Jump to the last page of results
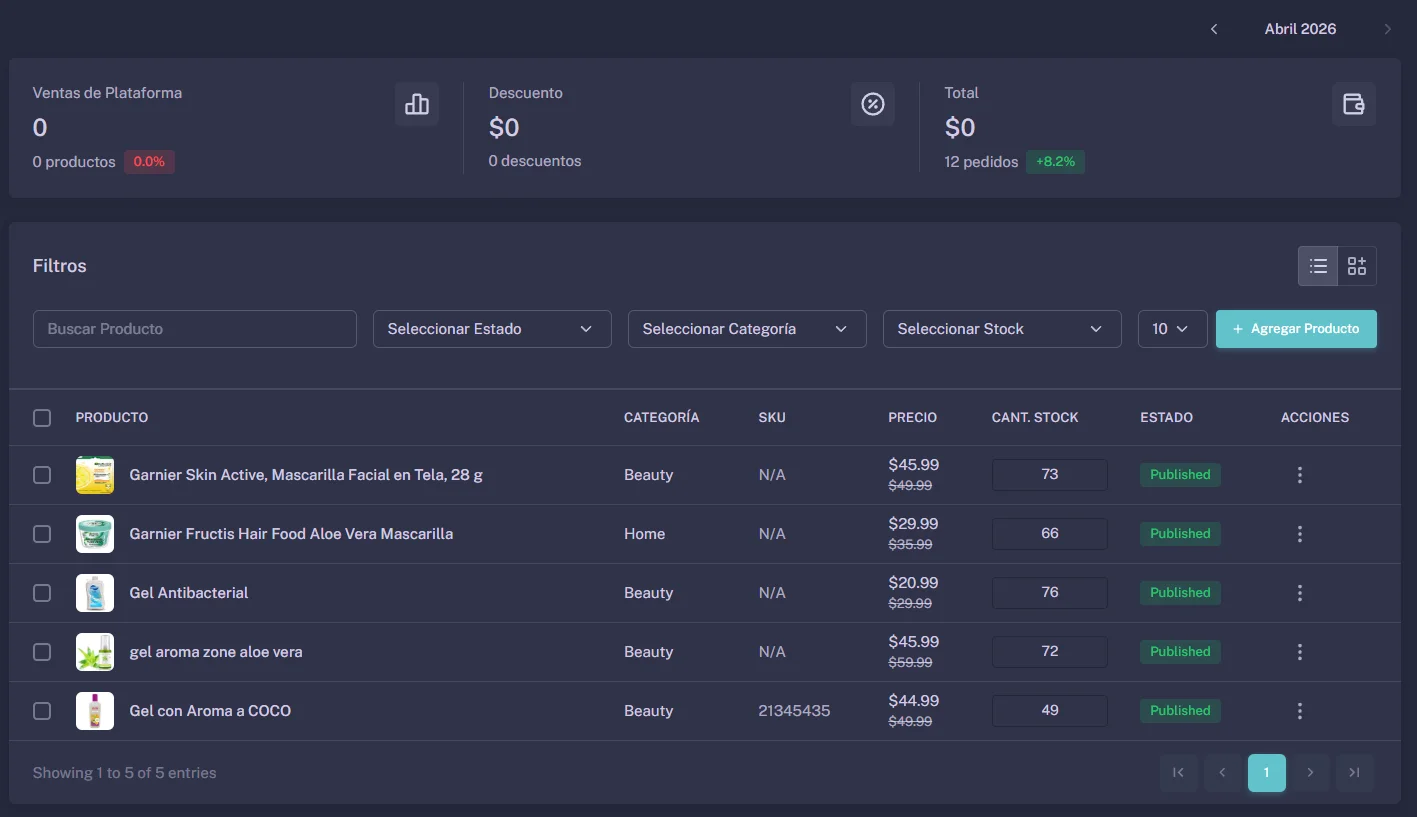Viewport: 1417px width, 817px height. click(1355, 773)
